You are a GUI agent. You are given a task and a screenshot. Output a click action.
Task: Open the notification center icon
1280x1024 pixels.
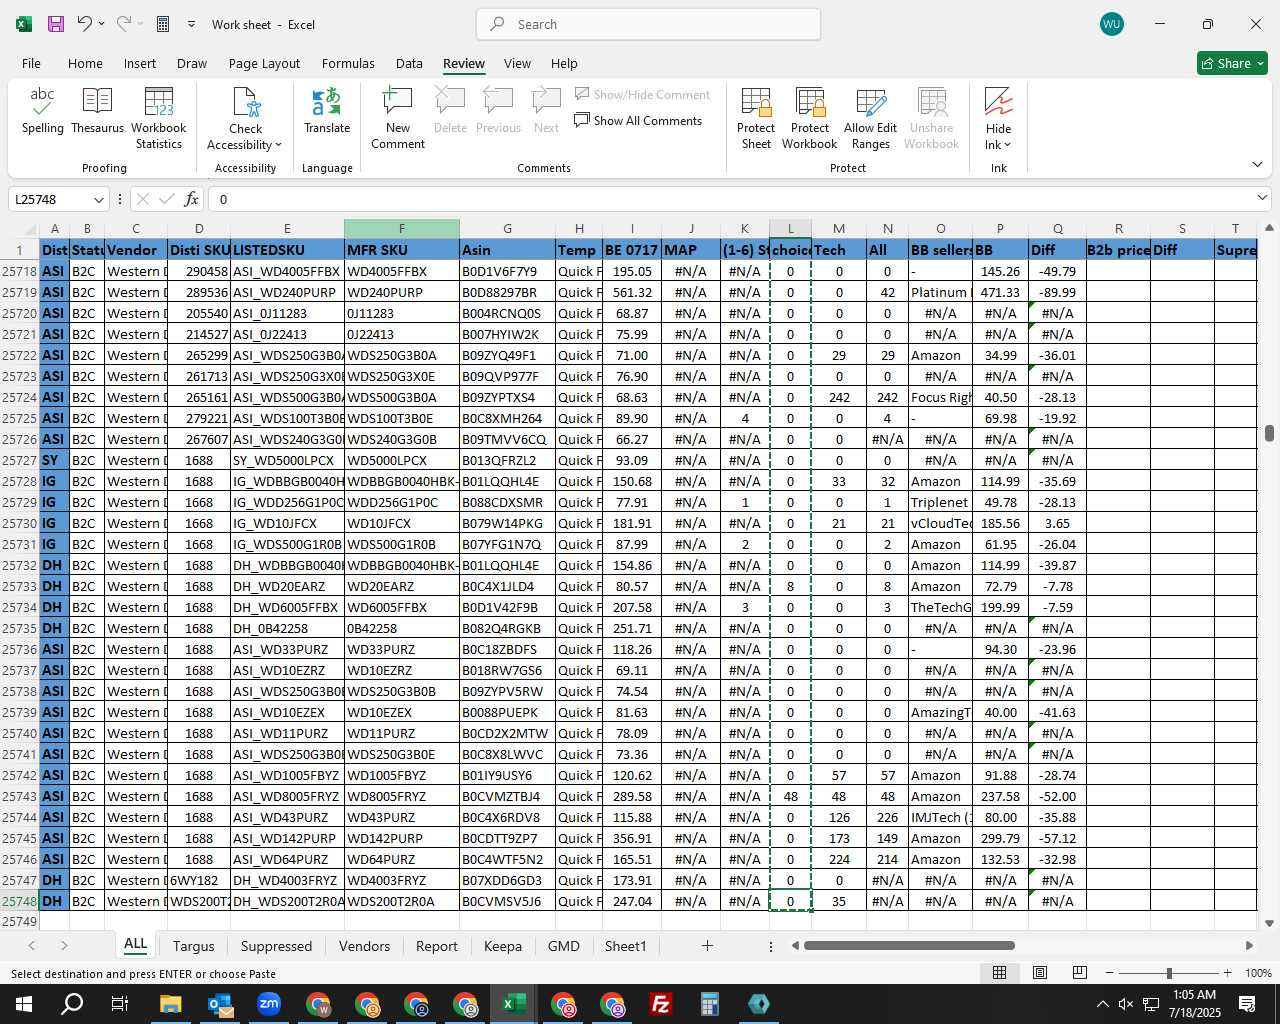(1247, 1004)
